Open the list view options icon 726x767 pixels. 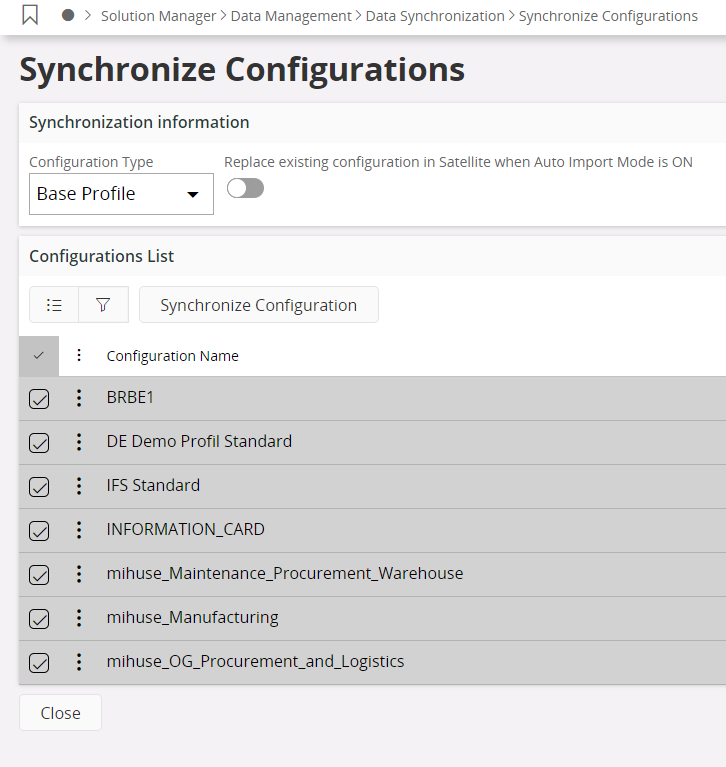coord(54,305)
